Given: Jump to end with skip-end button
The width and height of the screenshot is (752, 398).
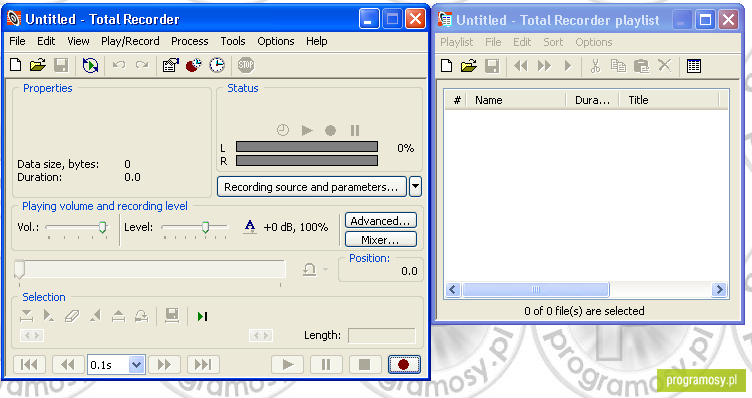Looking at the screenshot, I should pyautogui.click(x=203, y=365).
